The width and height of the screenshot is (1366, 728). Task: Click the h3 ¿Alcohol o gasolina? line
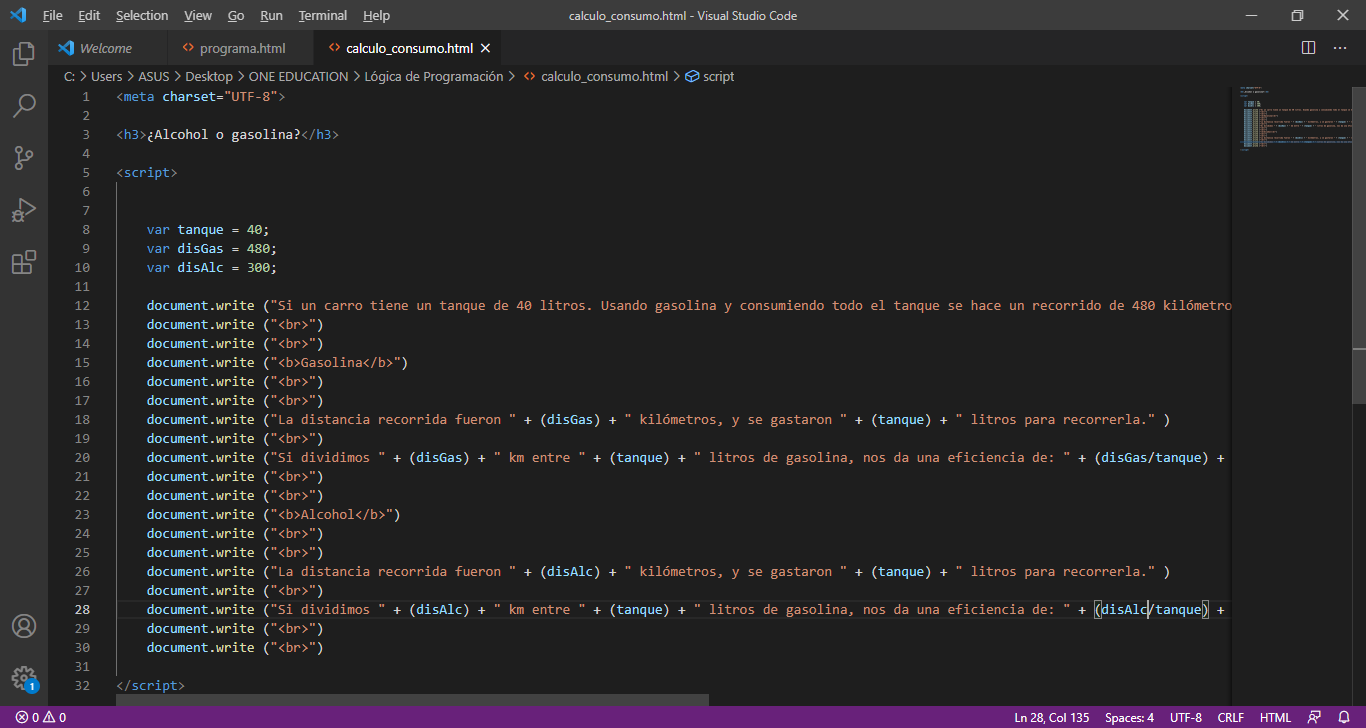(x=228, y=134)
